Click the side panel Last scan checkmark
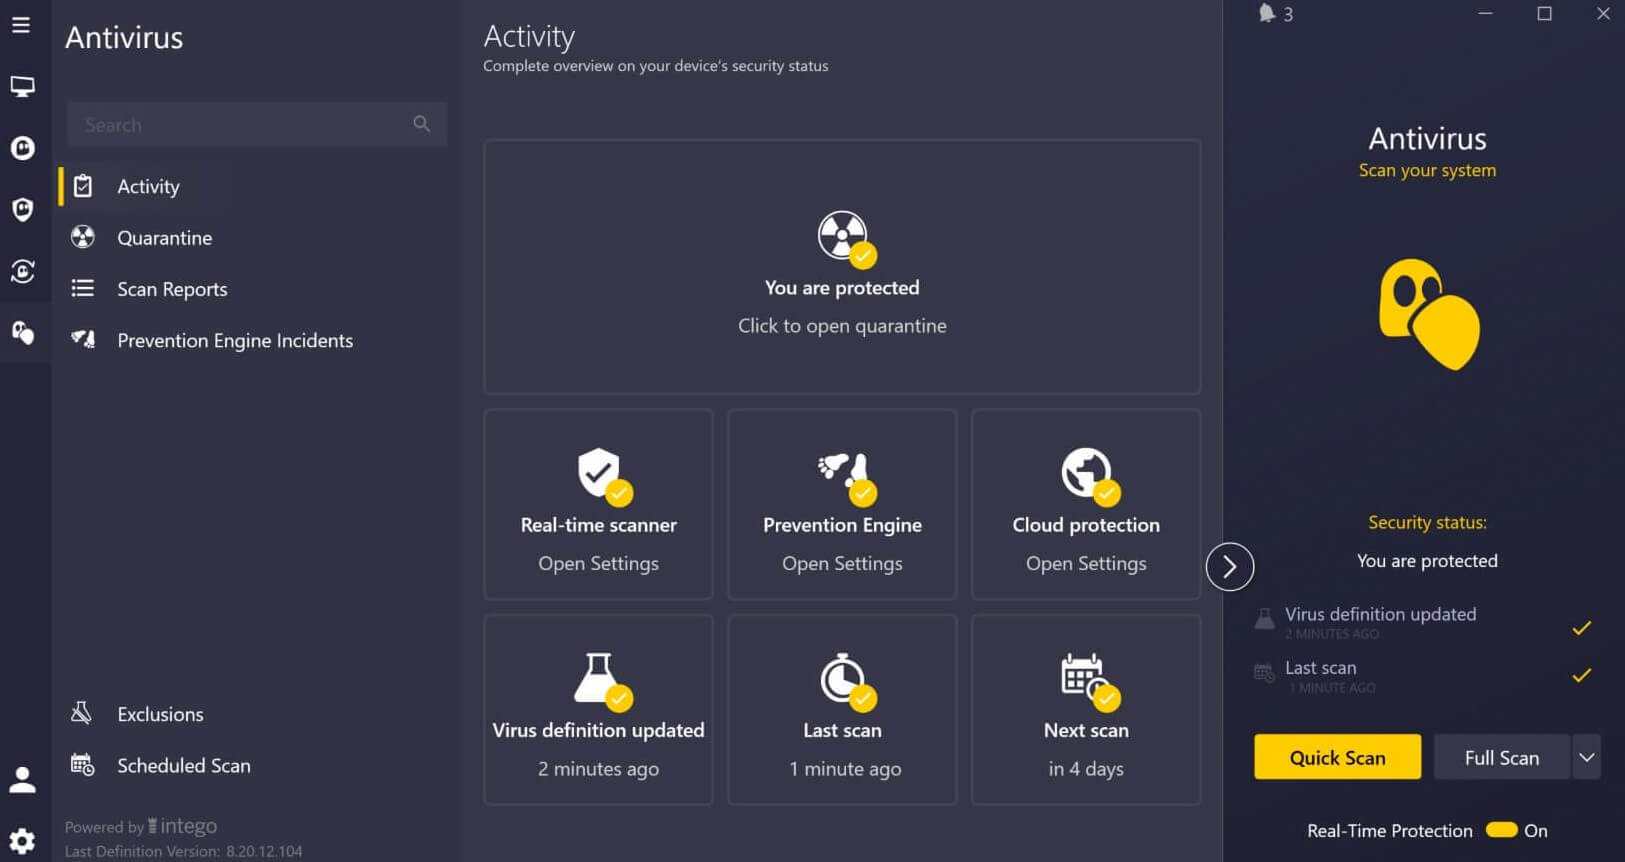This screenshot has height=862, width=1625. point(1581,675)
